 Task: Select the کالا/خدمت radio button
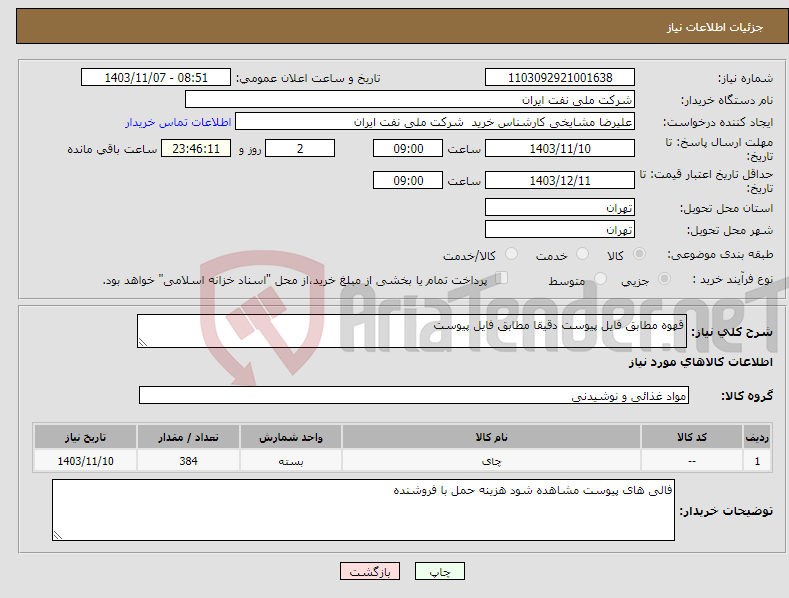coord(511,254)
